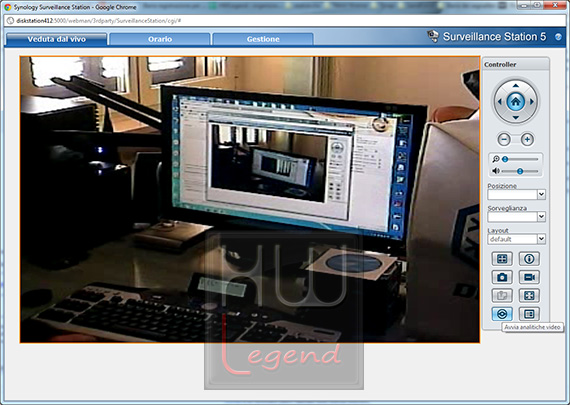
Task: Select the live camera video feed
Action: coord(250,199)
